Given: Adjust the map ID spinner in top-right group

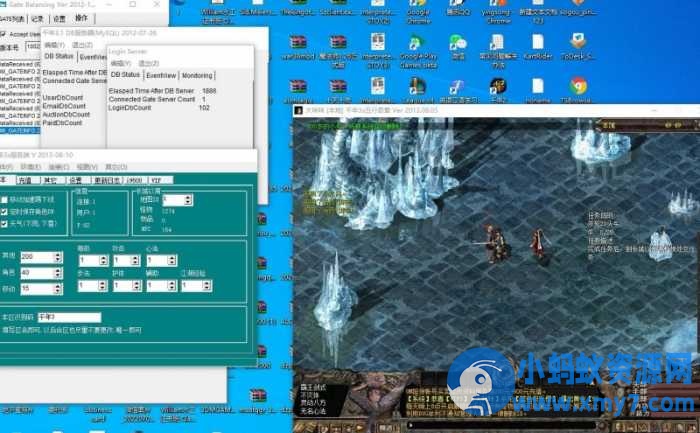Looking at the screenshot, I should (x=177, y=200).
